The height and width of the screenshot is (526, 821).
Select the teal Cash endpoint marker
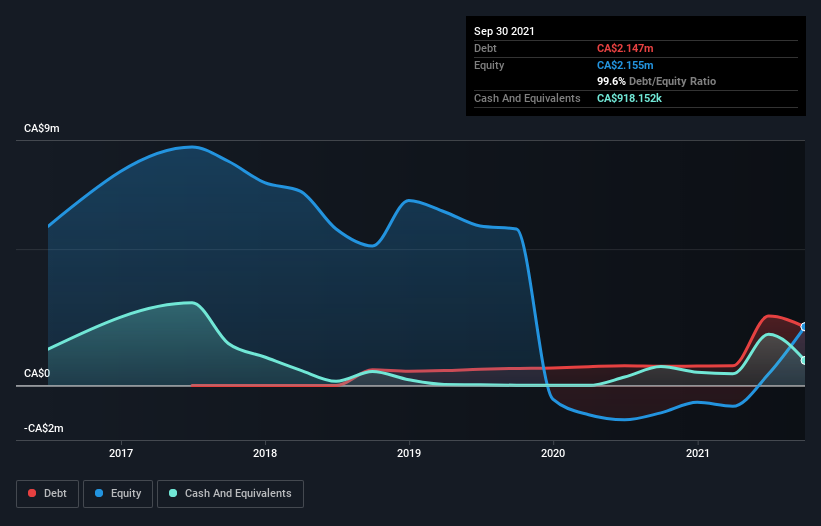point(805,361)
